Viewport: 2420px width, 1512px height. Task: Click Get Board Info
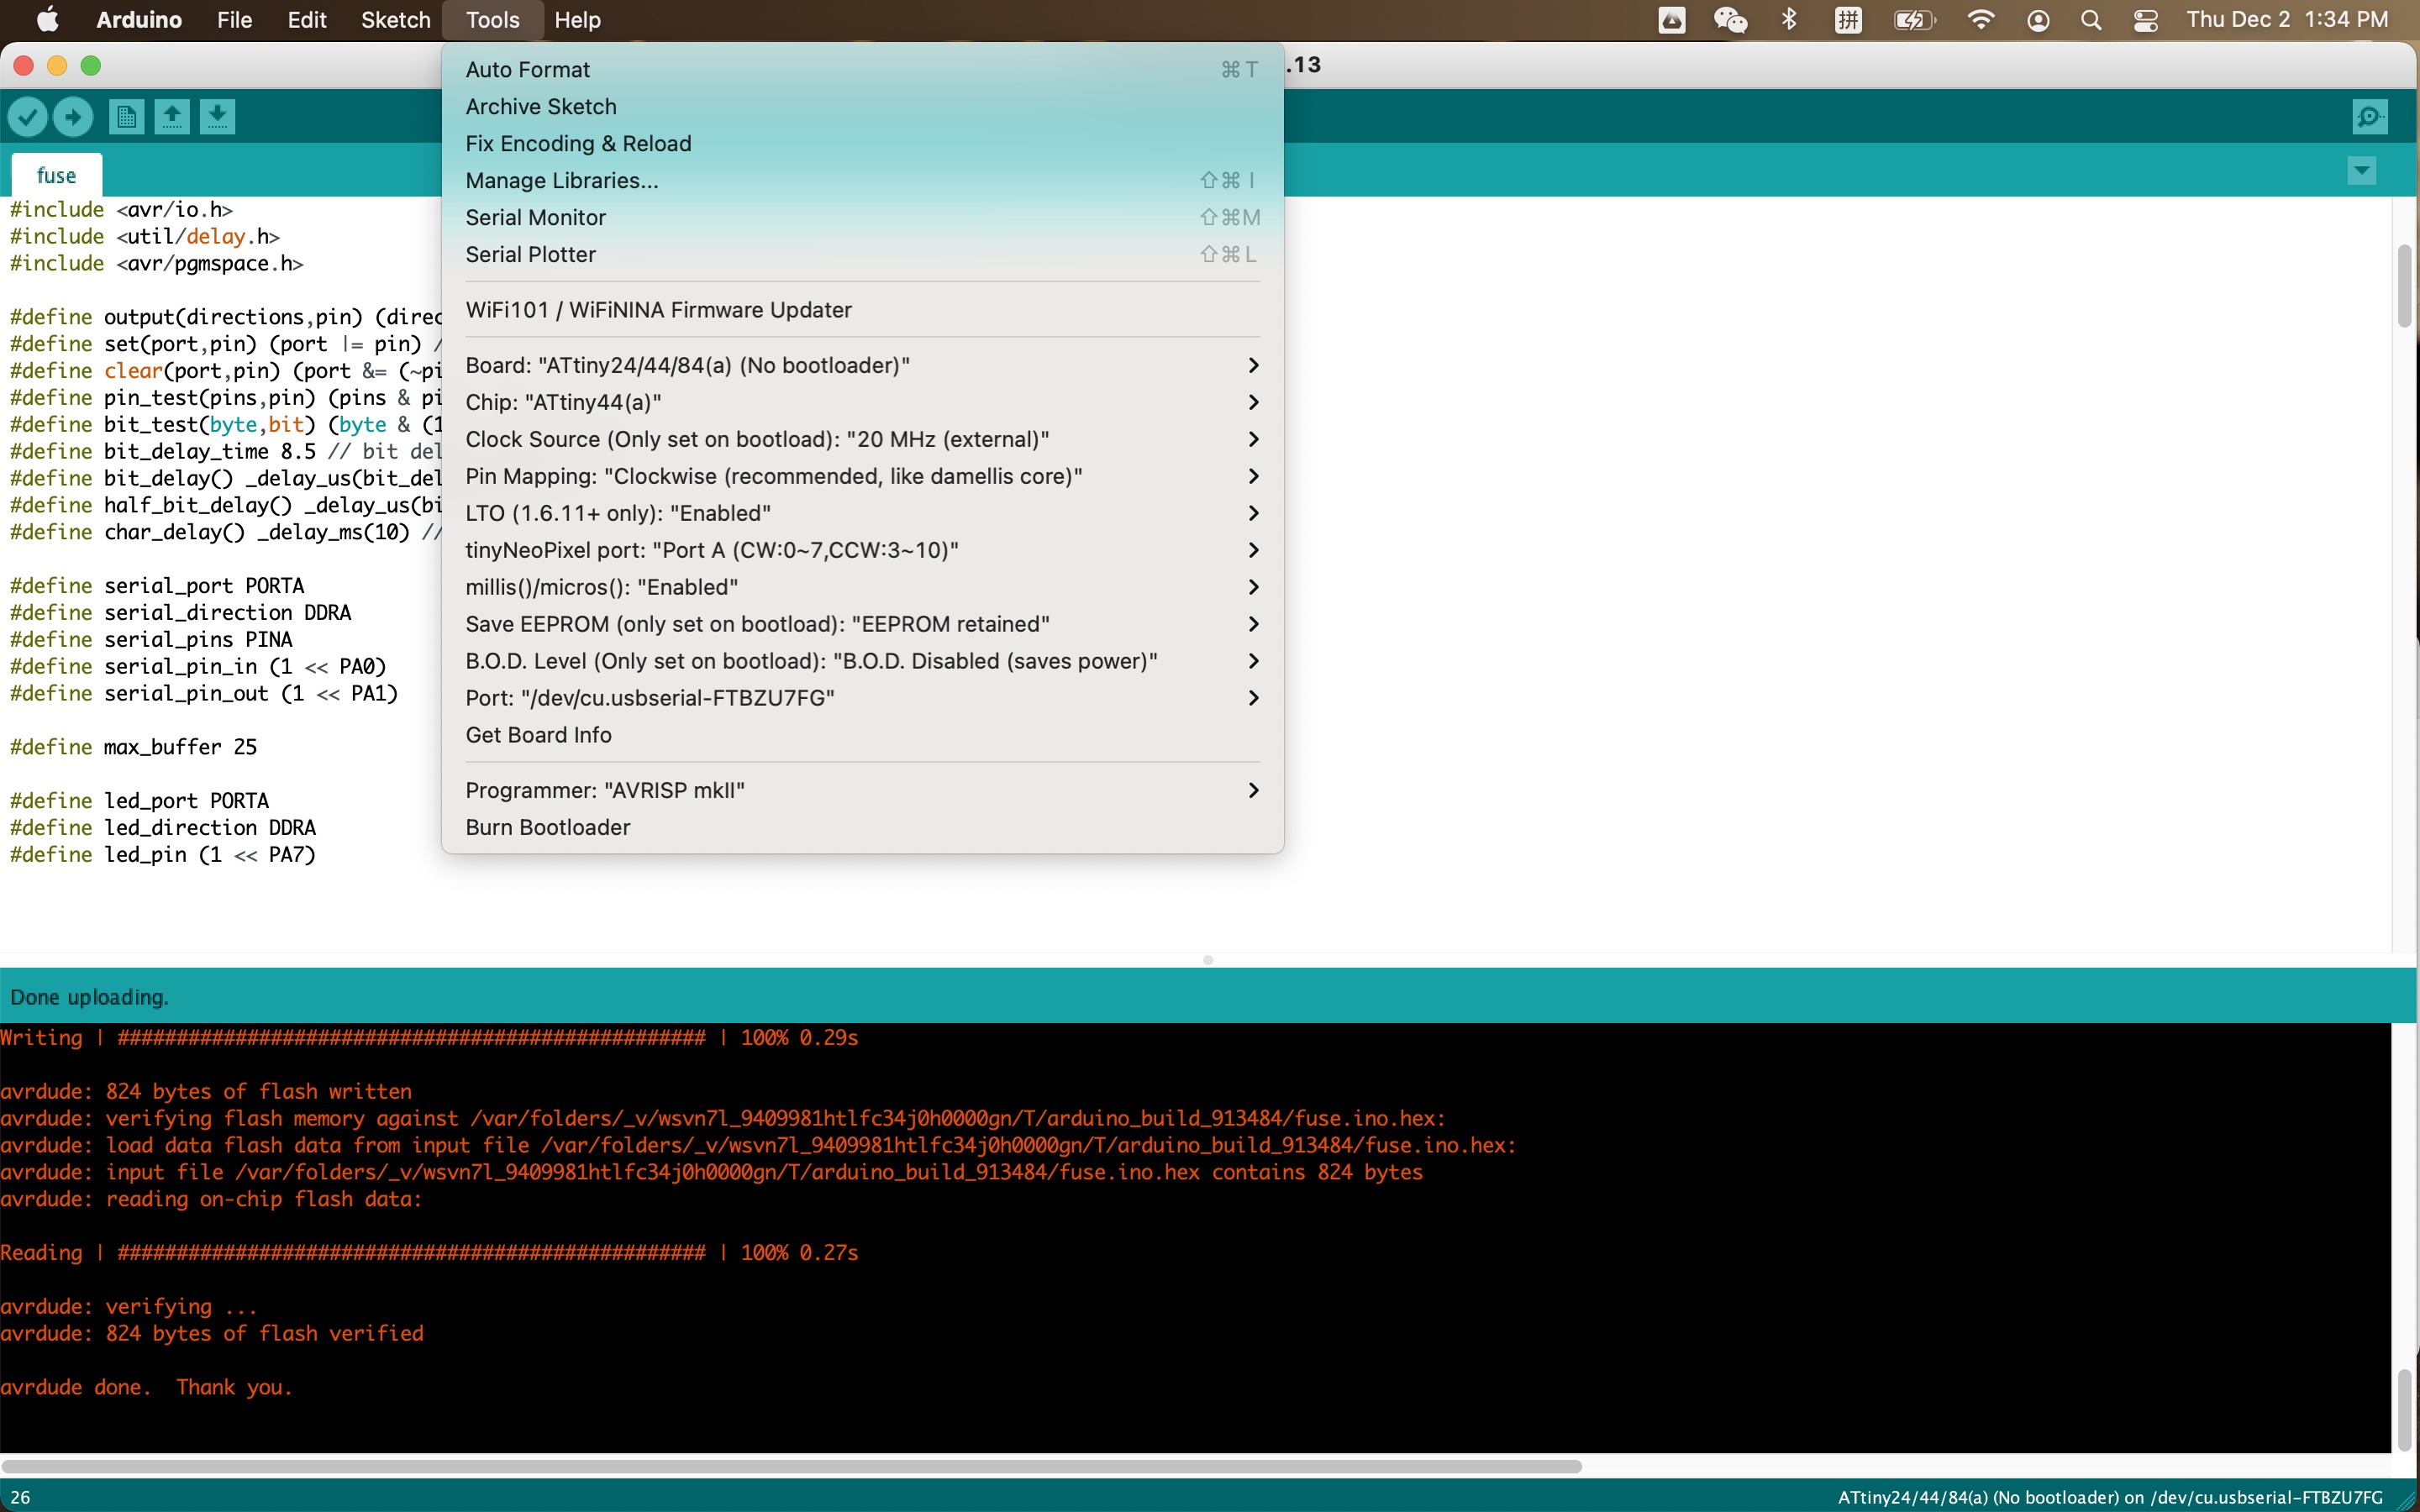862,735
